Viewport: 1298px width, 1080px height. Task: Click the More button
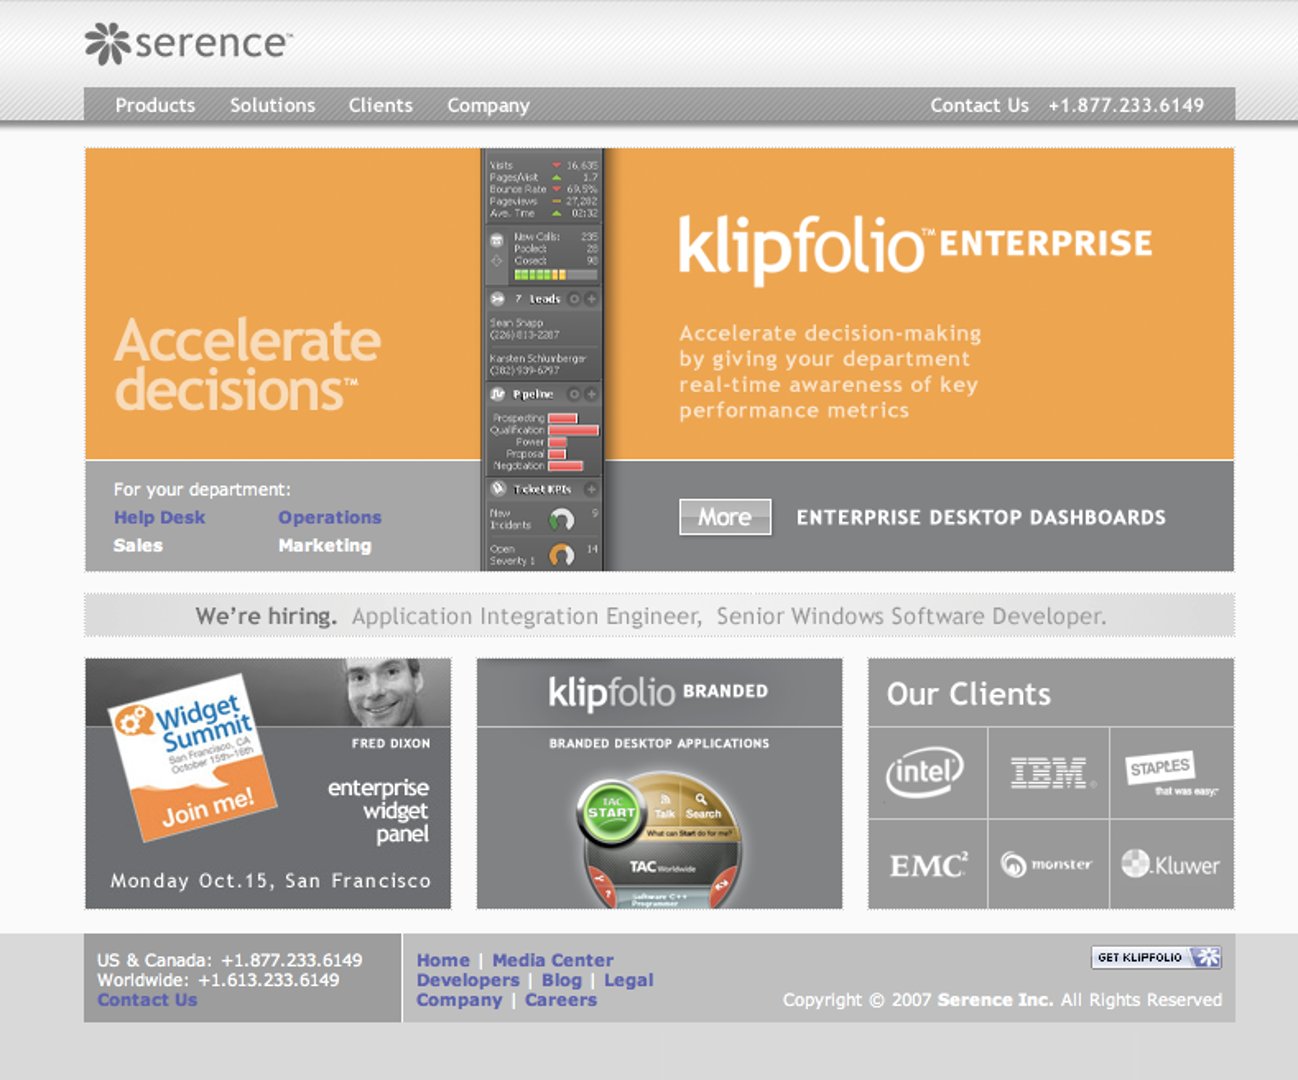[725, 517]
